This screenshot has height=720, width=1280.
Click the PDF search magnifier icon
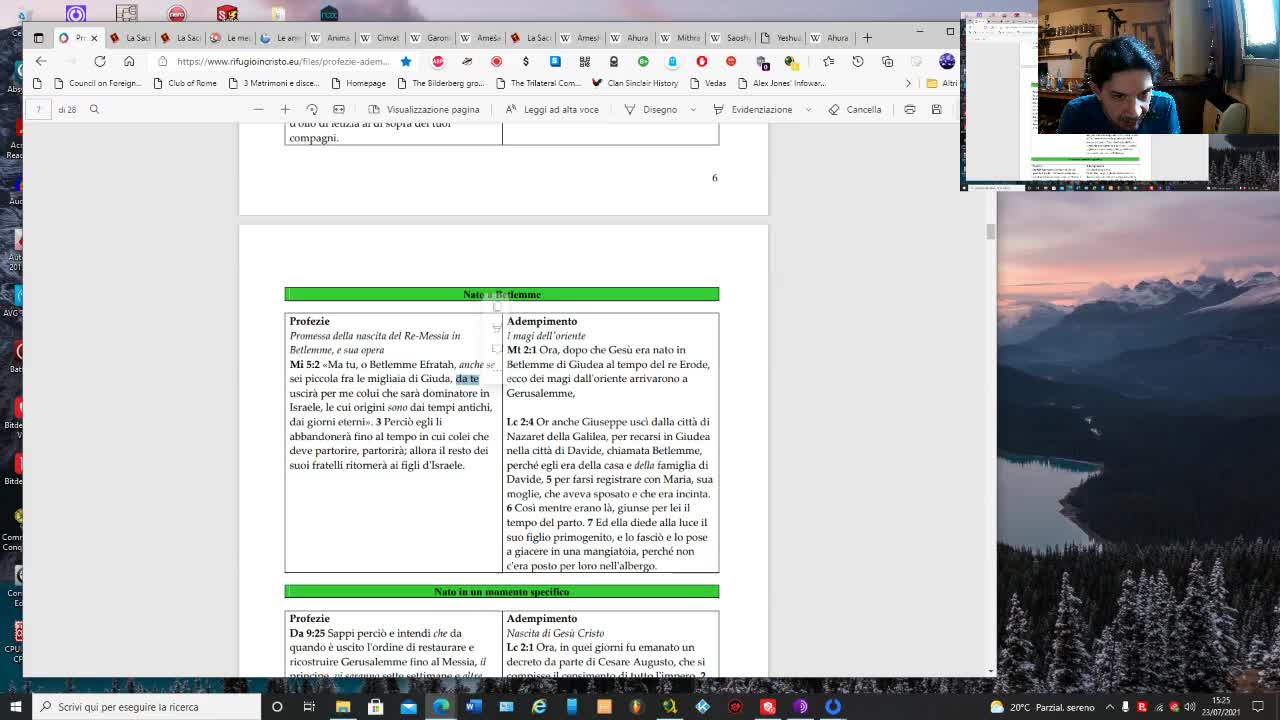pos(94,109)
